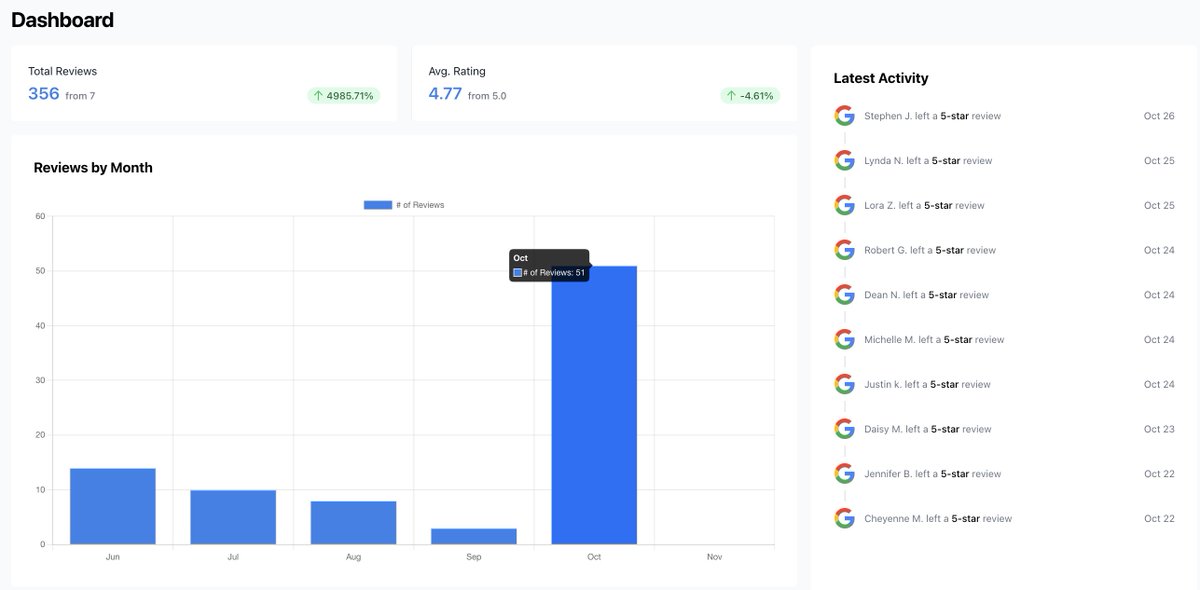The width and height of the screenshot is (1200, 590).
Task: Click the small September bar
Action: [474, 536]
